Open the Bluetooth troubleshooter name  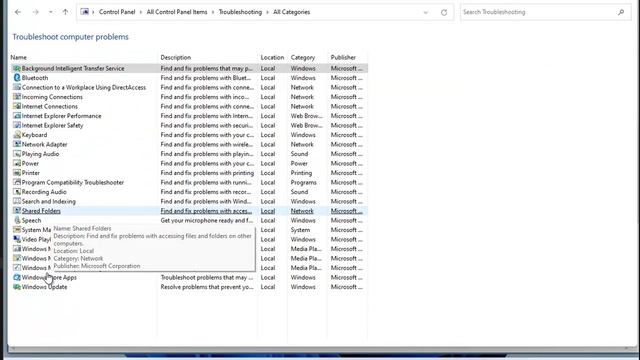[35, 78]
